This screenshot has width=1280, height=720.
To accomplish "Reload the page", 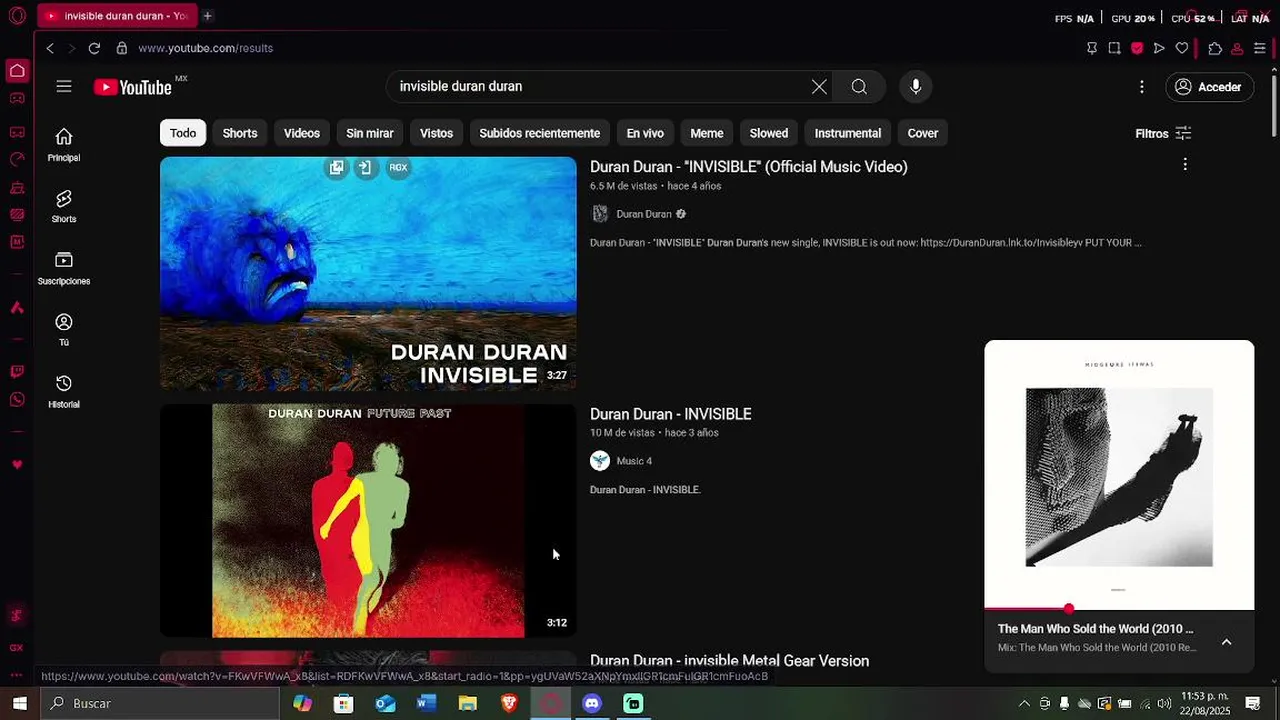I will point(94,48).
